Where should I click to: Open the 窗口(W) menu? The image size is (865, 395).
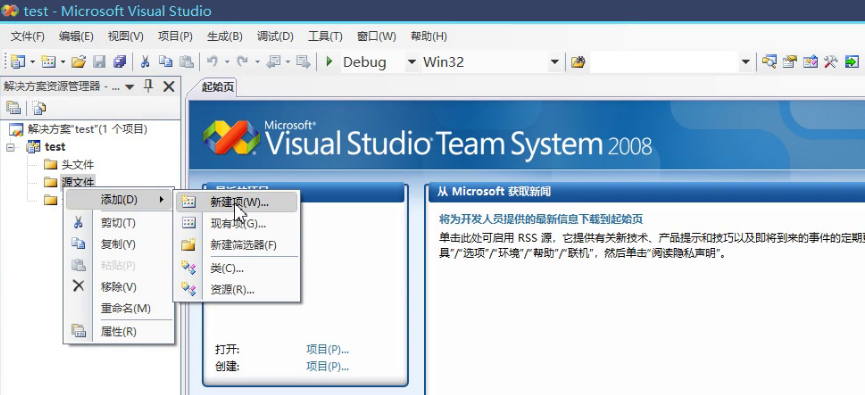376,36
